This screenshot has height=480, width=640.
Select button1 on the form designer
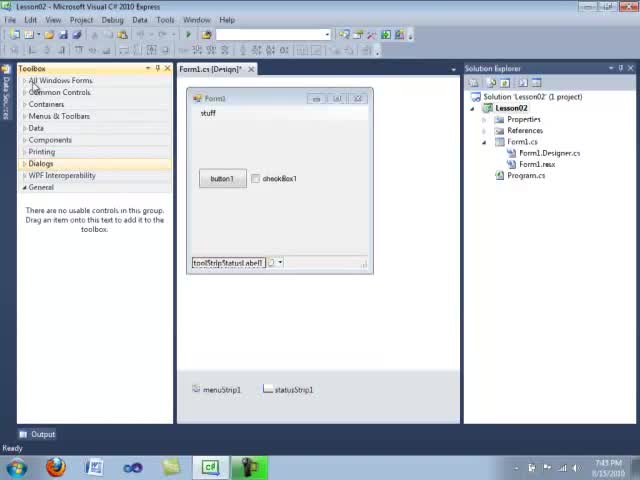[x=223, y=178]
